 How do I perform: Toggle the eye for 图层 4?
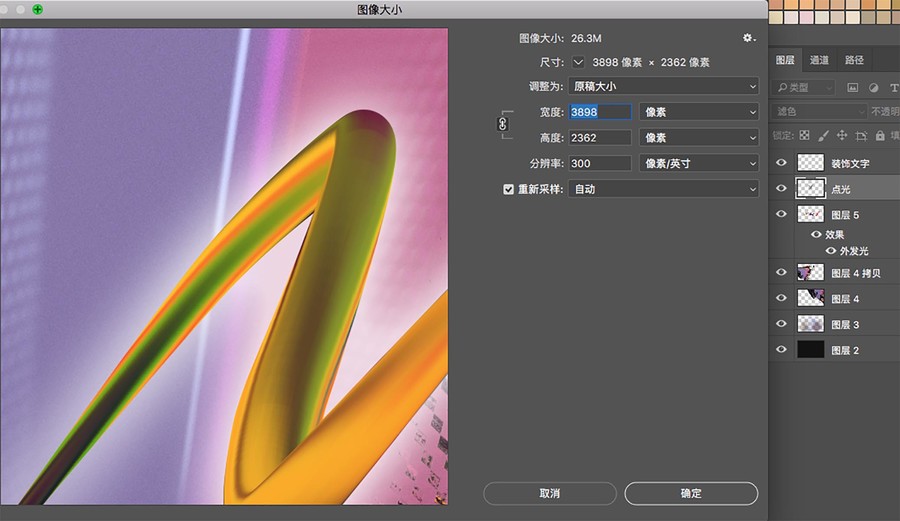tap(781, 298)
